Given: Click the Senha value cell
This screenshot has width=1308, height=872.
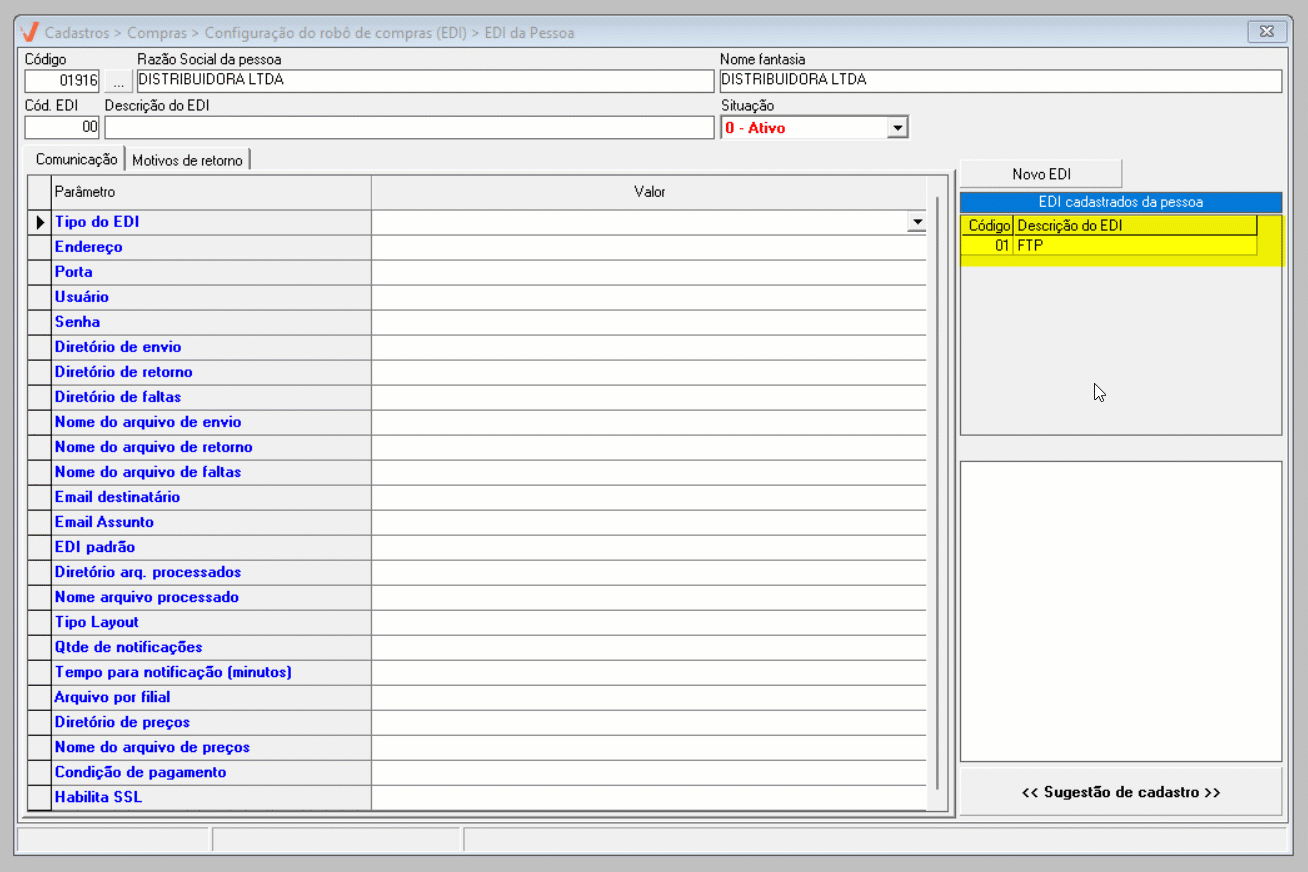Looking at the screenshot, I should coord(648,322).
